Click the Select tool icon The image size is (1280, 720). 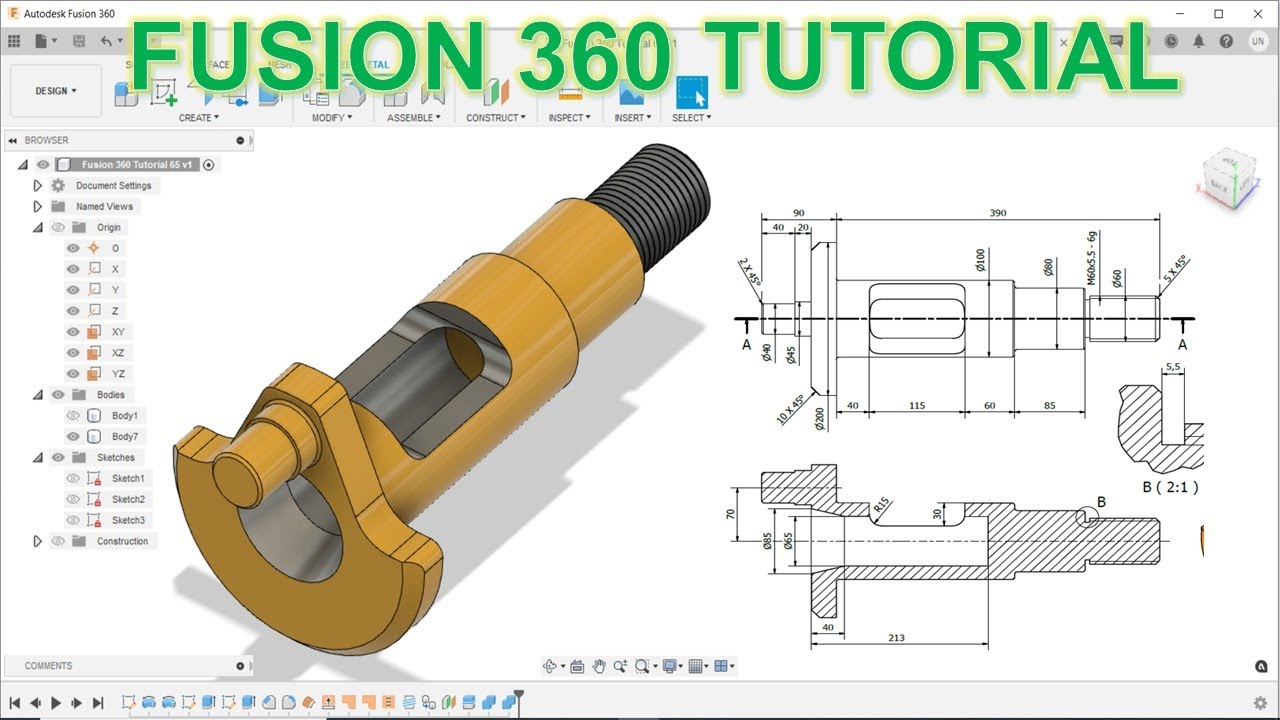pyautogui.click(x=692, y=92)
